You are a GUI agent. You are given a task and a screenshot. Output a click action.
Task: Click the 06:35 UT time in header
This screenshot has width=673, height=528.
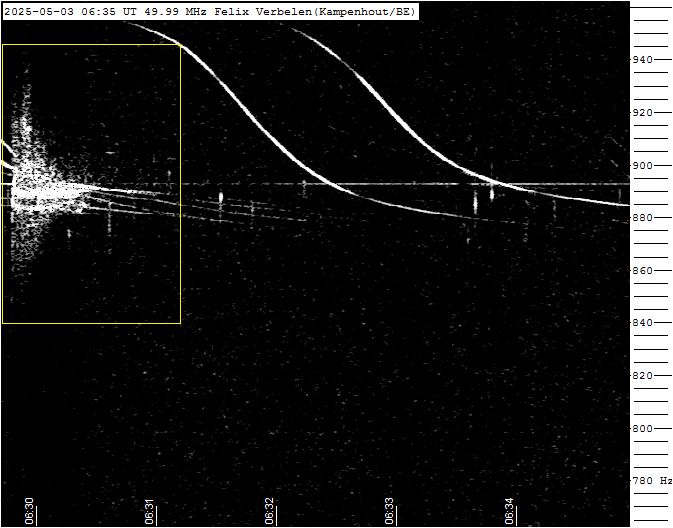[109, 12]
